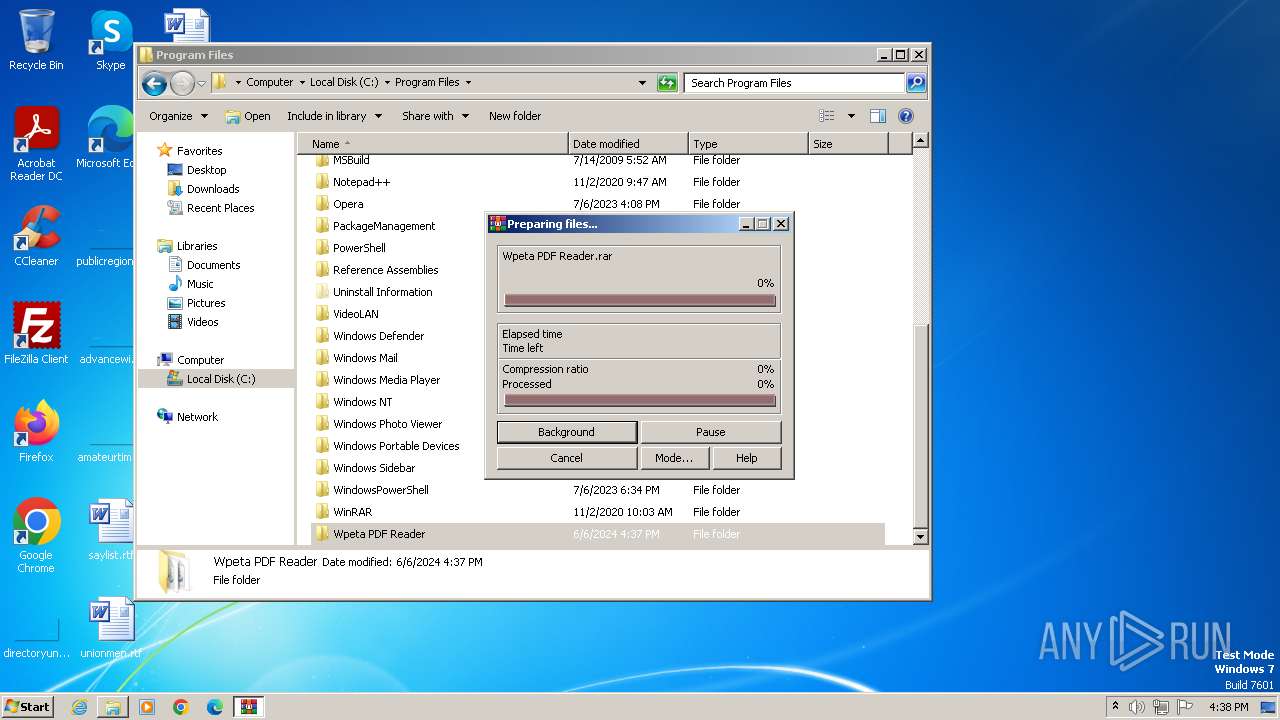Launch Firefox from desktop
The width and height of the screenshot is (1280, 720).
click(36, 432)
